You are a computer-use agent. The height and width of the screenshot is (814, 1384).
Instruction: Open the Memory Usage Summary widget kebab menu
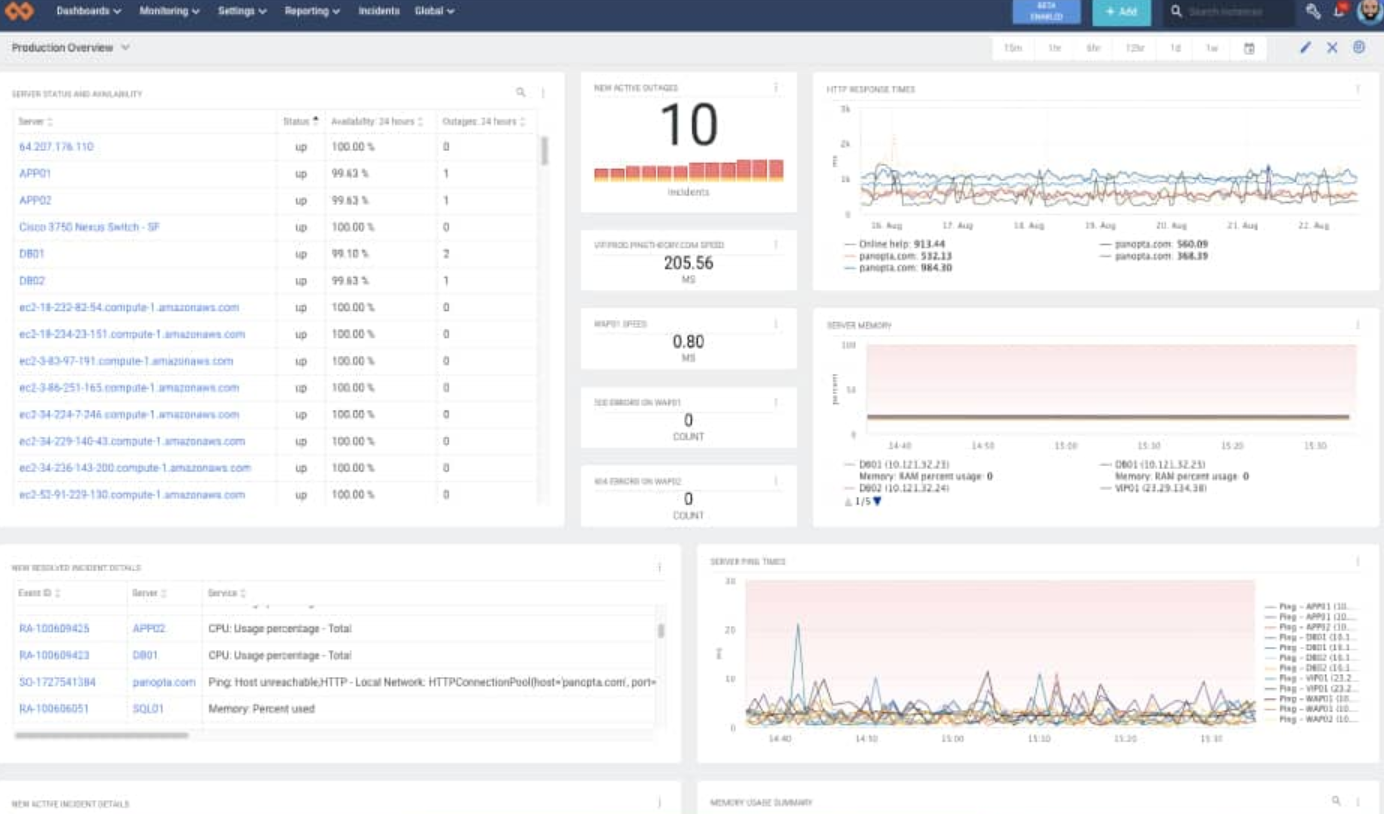(x=1358, y=802)
